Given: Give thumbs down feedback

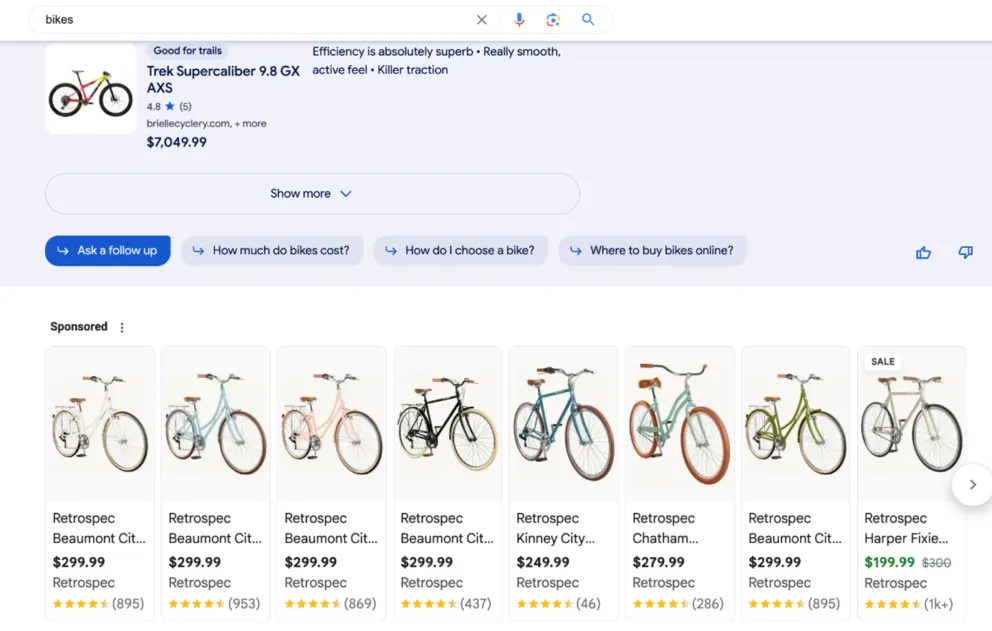Looking at the screenshot, I should 965,253.
